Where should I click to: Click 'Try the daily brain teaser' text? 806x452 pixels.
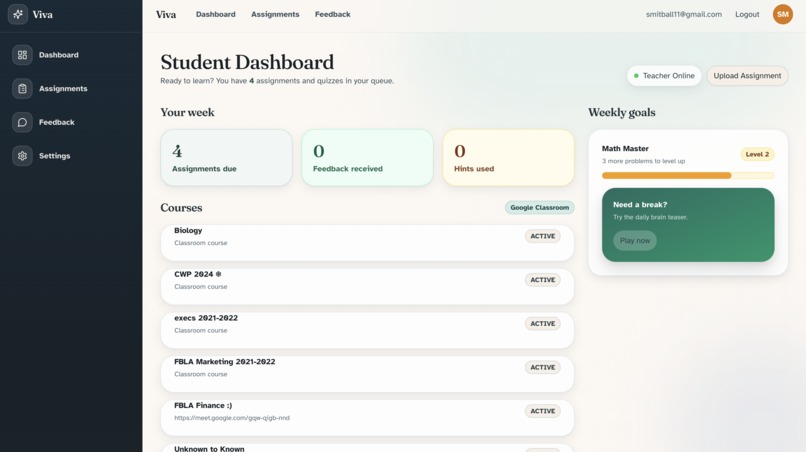[x=650, y=217]
